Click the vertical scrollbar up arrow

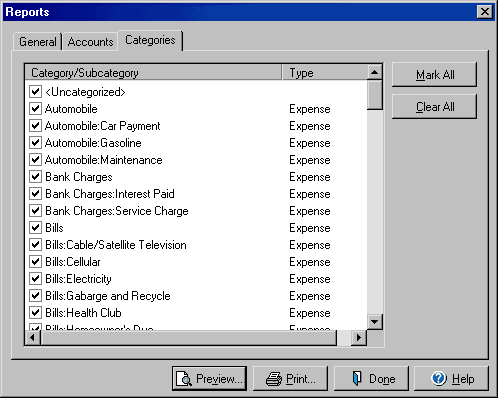375,72
